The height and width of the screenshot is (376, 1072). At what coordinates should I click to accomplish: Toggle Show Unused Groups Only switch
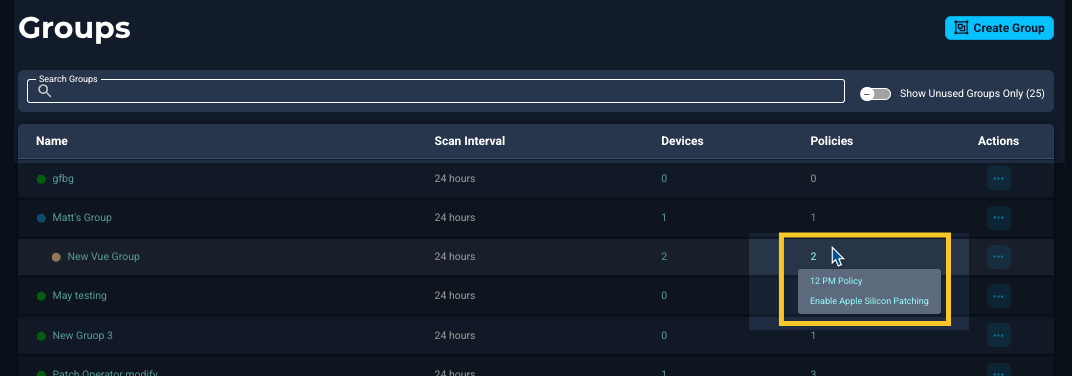875,94
